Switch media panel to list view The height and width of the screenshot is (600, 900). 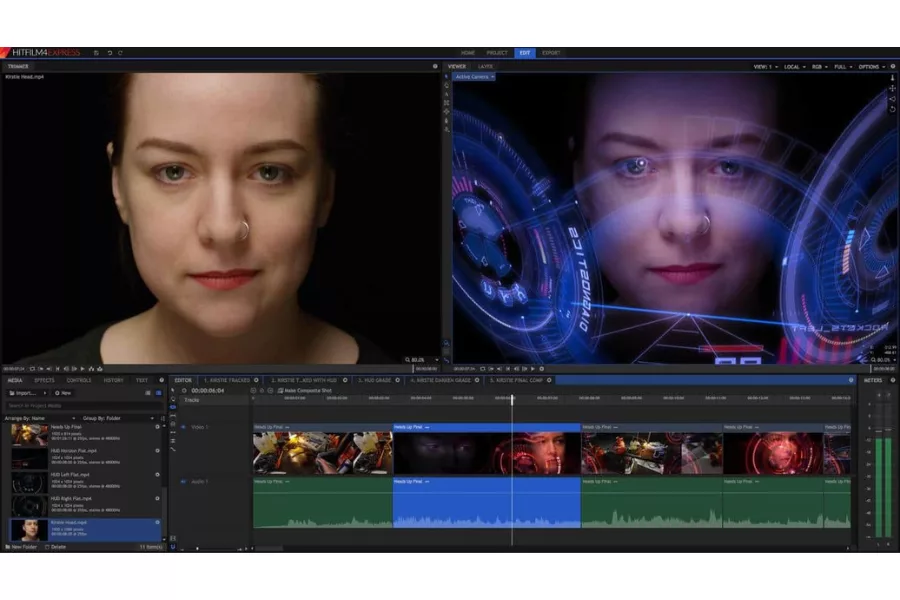click(148, 393)
